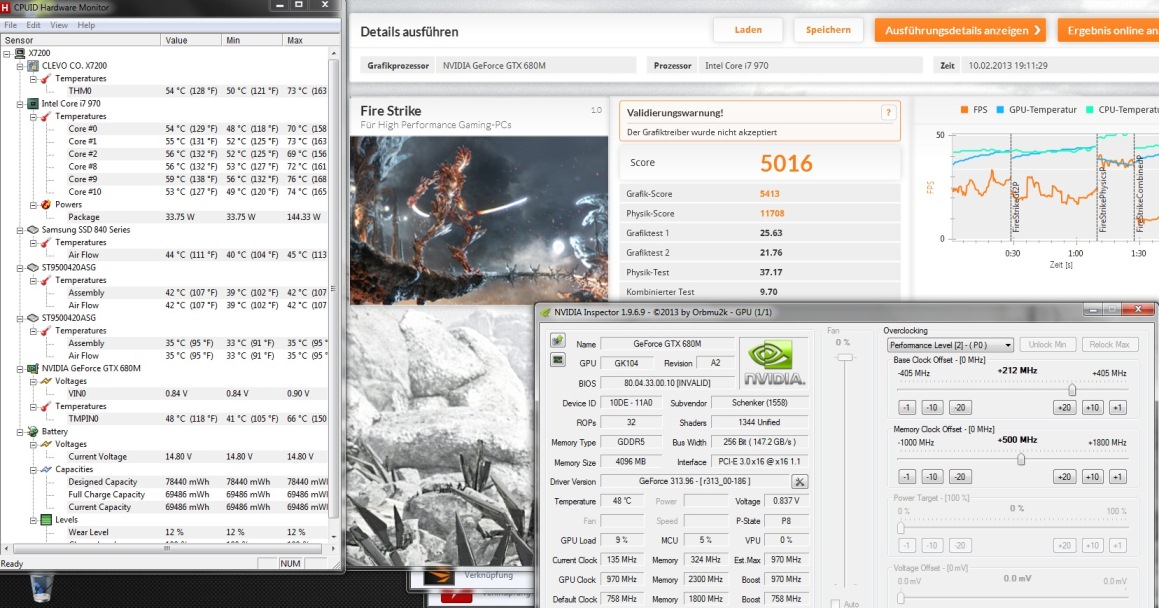
Task: Click the NVIDIA Inspector title bar icon
Action: point(545,312)
